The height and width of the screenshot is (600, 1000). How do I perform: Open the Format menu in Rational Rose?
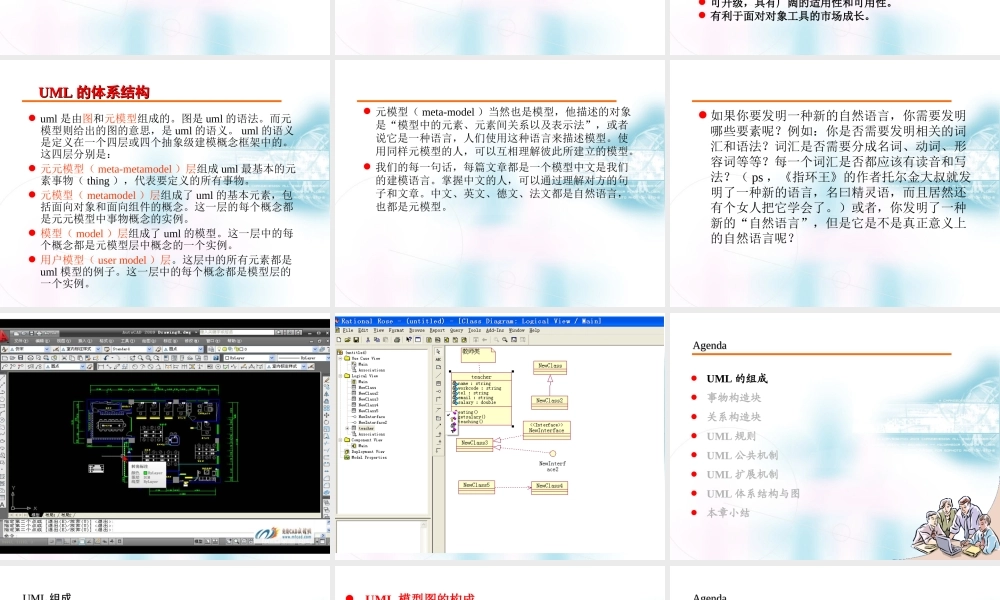click(x=396, y=330)
